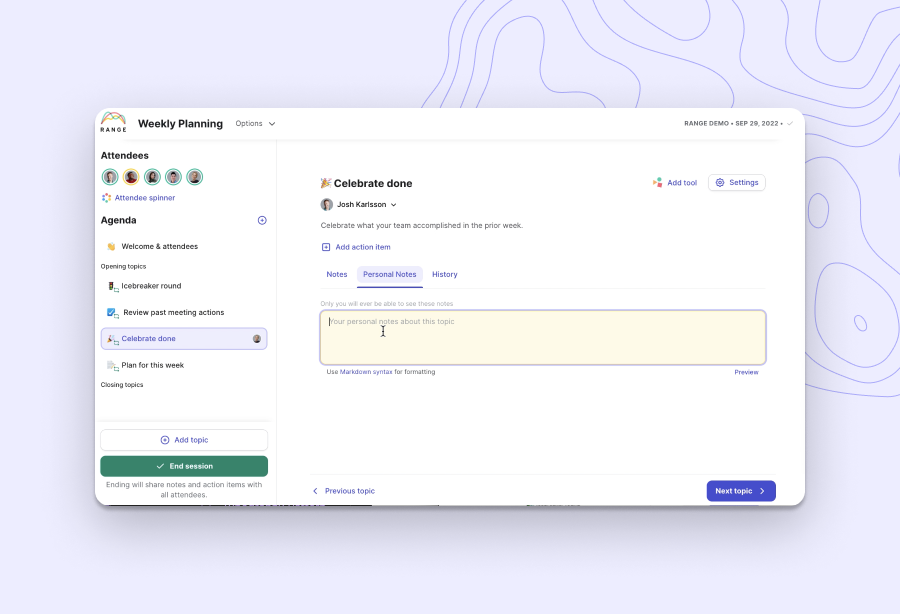Click the Closing topics section label
Screen dimensions: 900x614
pyautogui.click(x=122, y=384)
